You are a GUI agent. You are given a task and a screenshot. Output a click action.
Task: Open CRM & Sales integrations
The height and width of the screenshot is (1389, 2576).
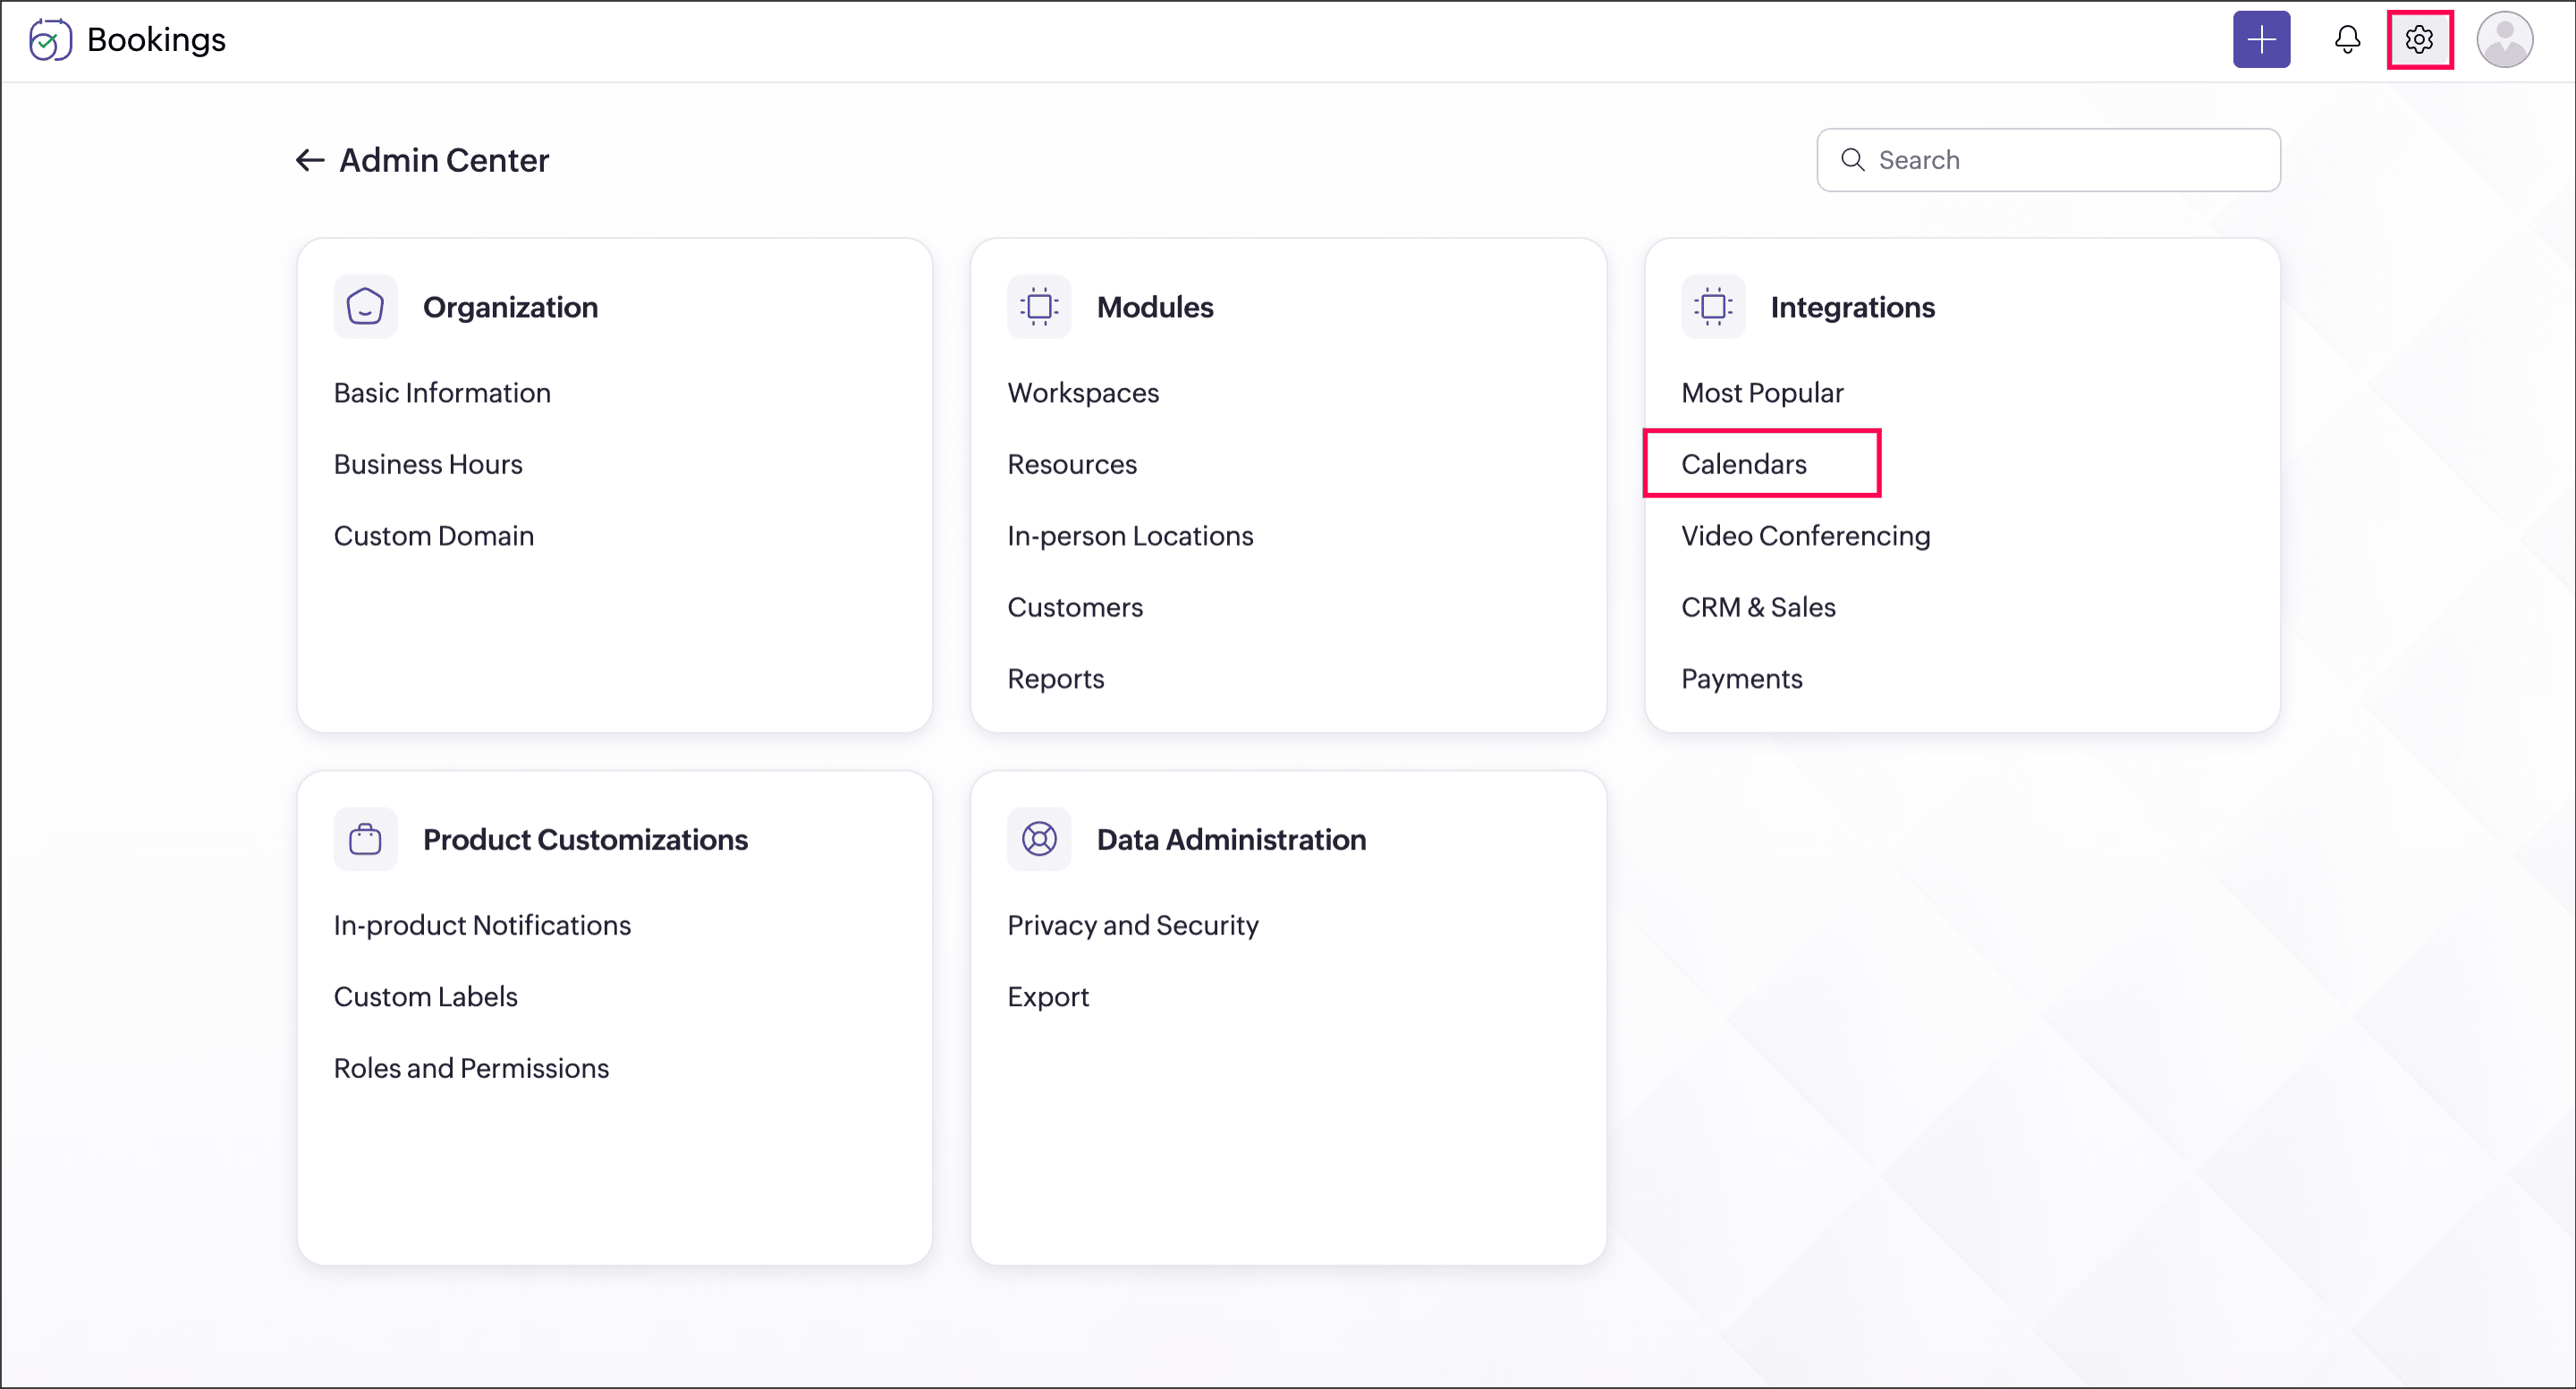point(1758,607)
